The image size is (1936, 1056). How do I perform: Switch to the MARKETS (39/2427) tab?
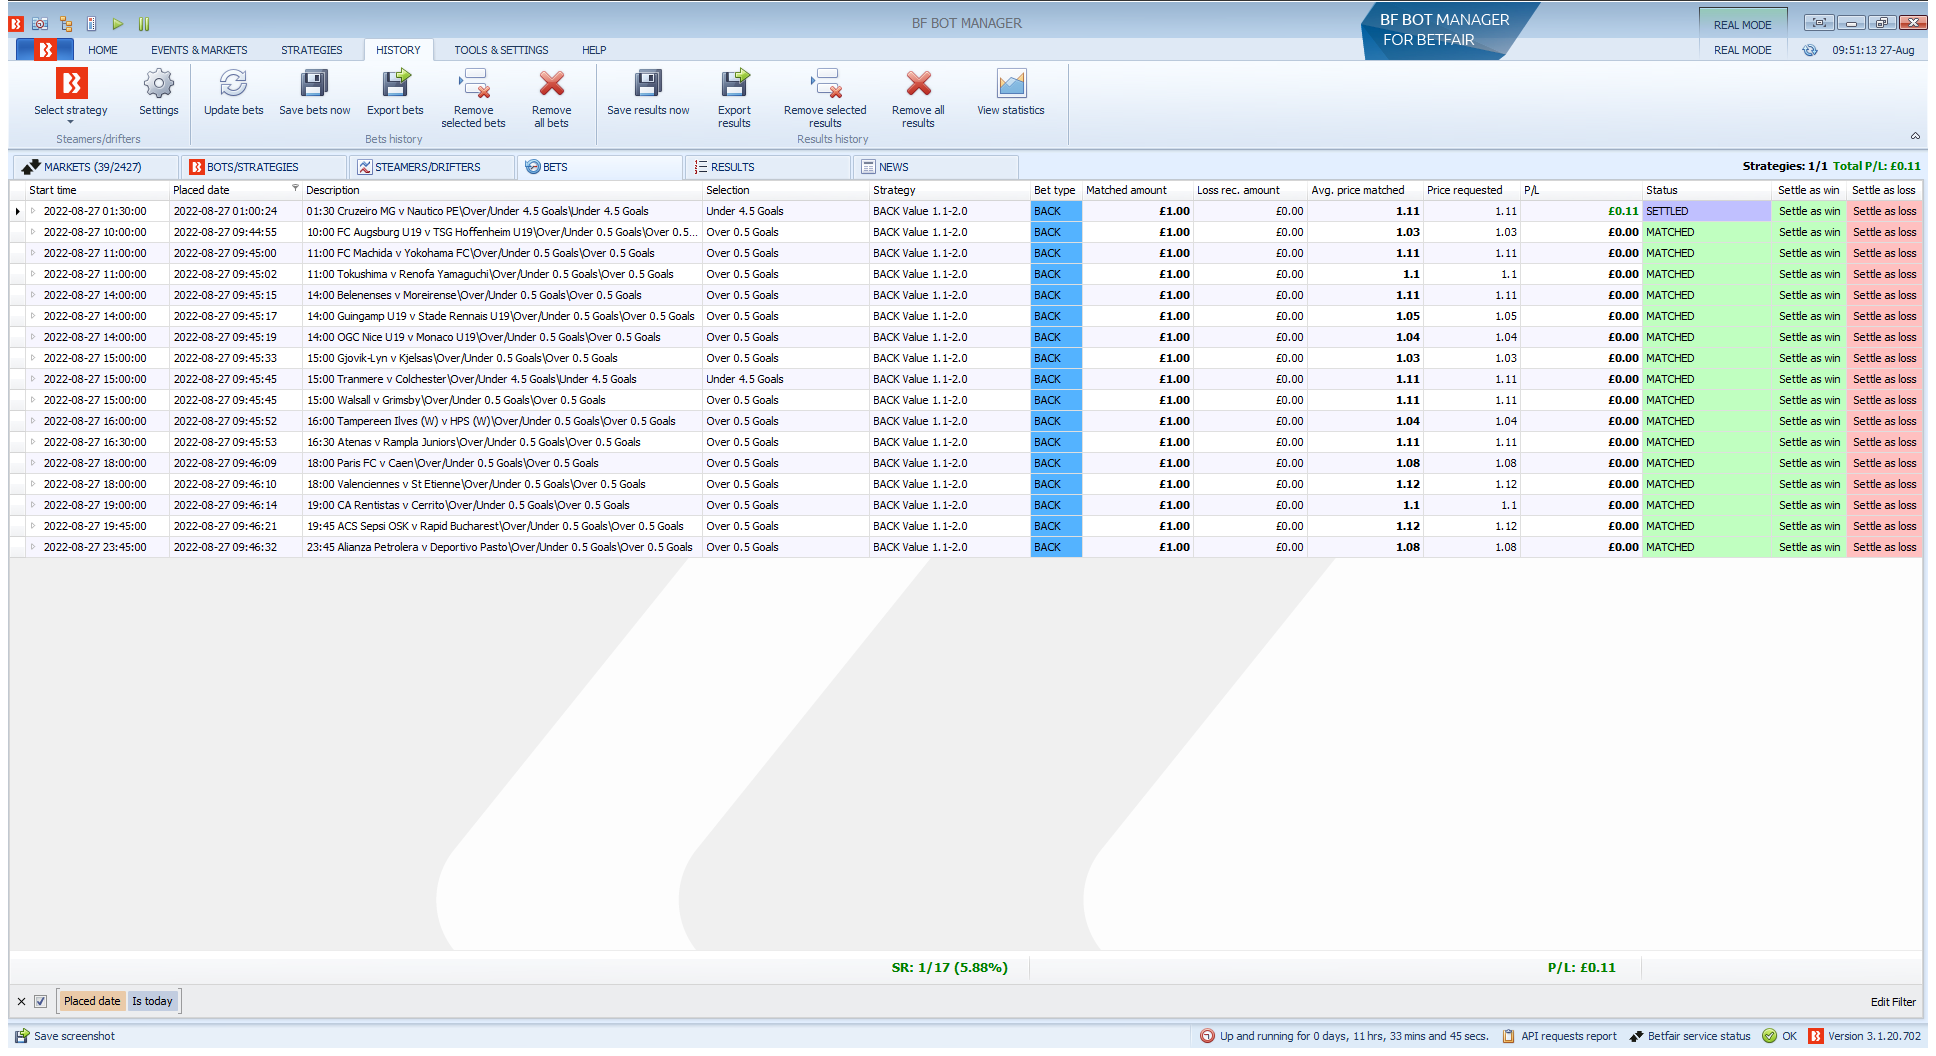click(x=96, y=167)
